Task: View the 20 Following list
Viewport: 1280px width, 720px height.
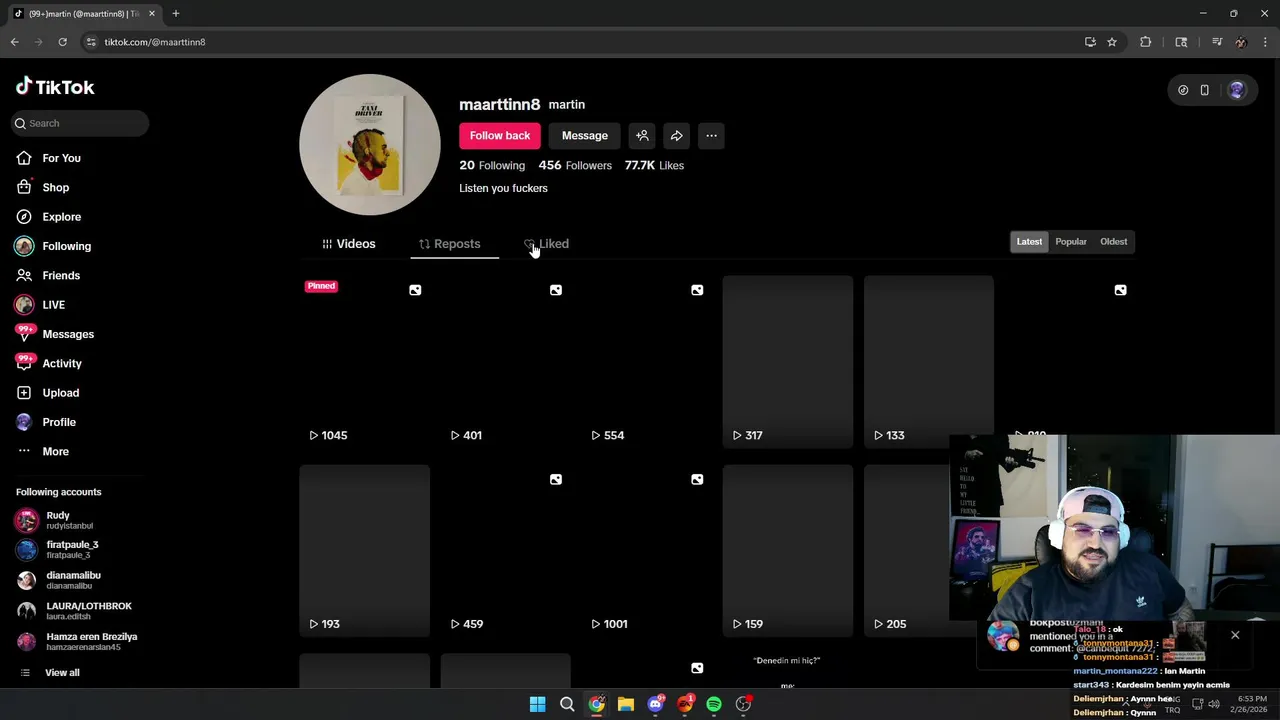Action: click(492, 165)
